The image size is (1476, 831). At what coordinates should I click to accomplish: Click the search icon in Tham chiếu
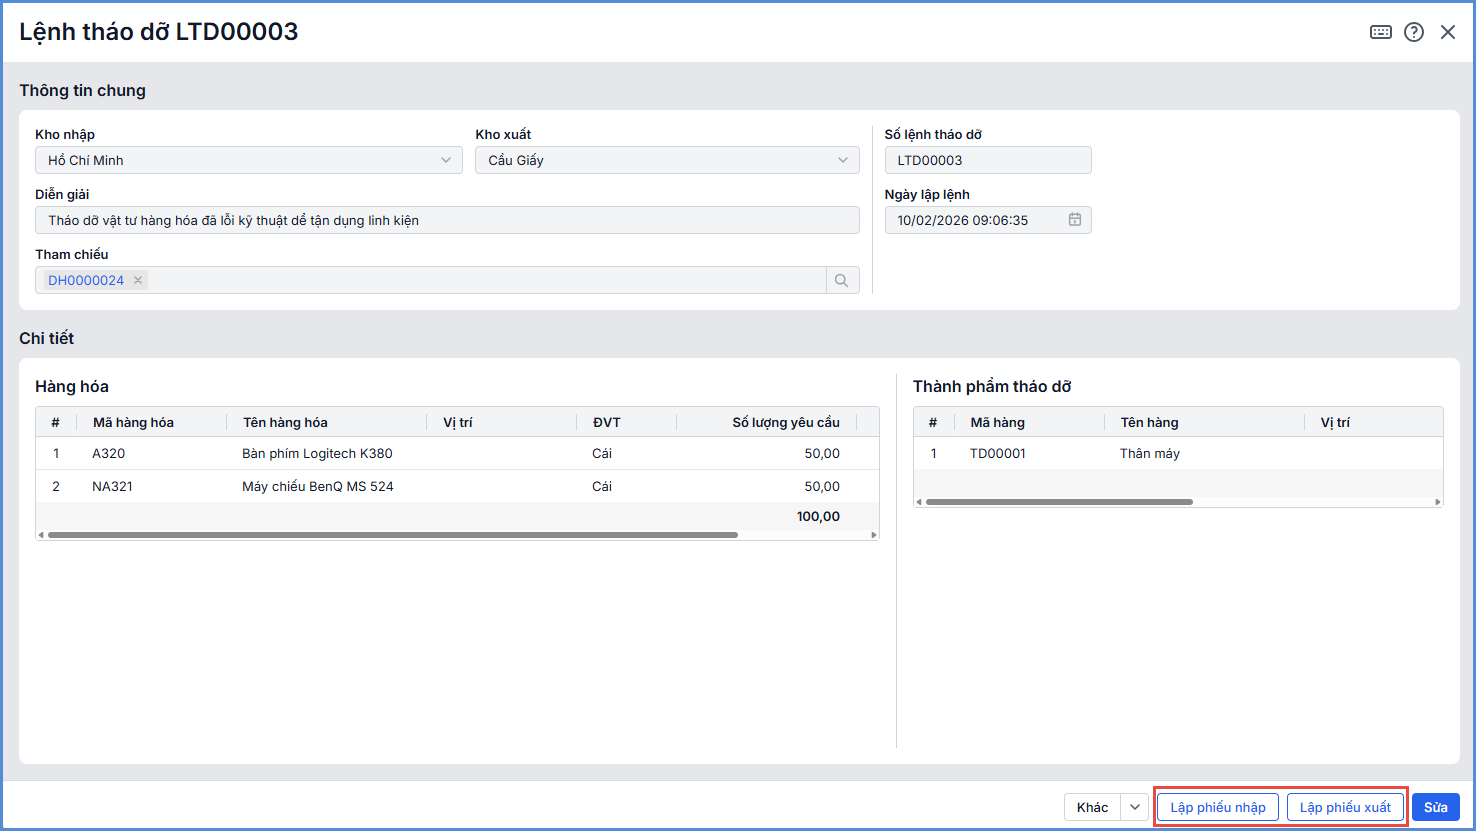point(841,281)
